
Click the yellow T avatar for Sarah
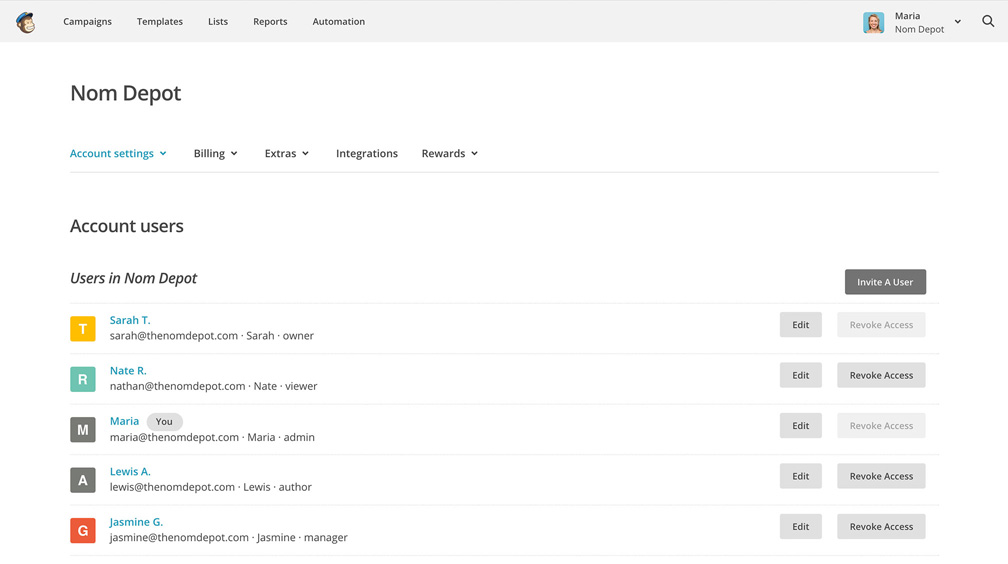coord(83,328)
